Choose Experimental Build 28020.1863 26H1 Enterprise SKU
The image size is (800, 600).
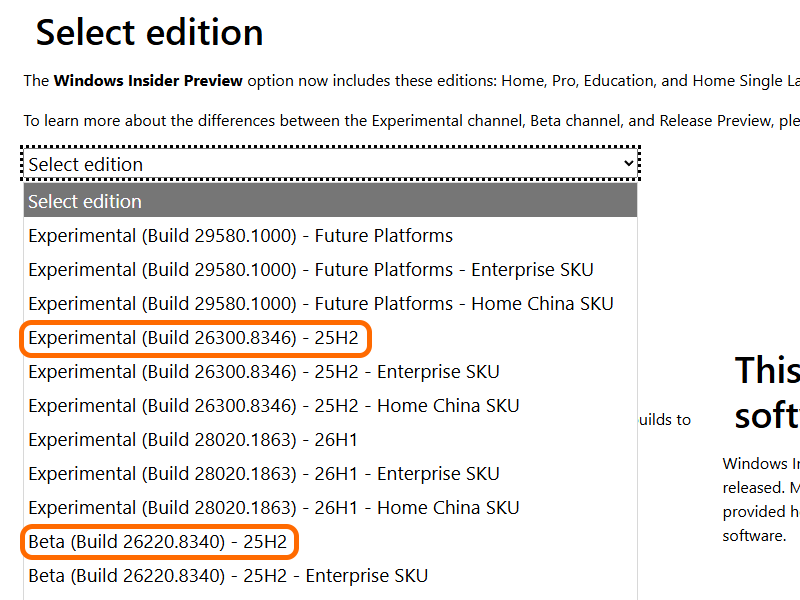click(330, 473)
